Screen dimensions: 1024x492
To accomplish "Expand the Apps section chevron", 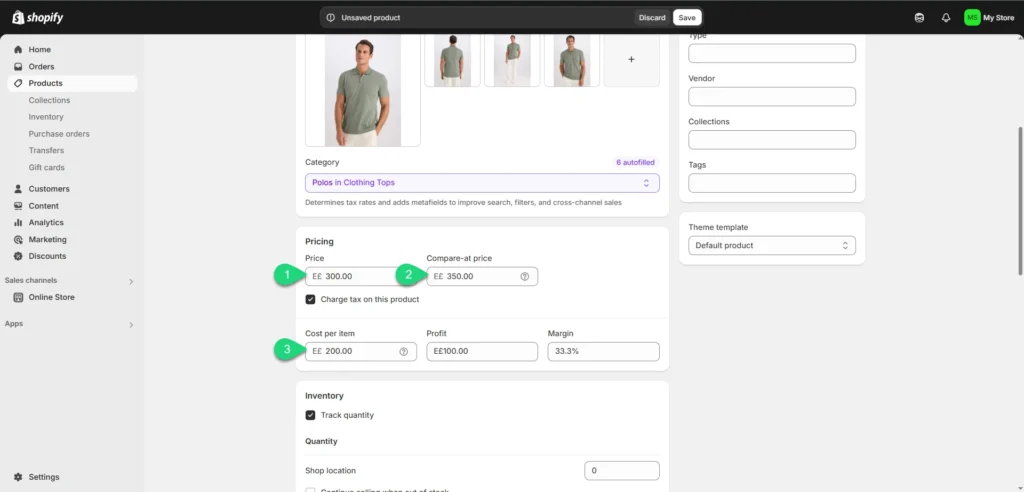I will pos(131,324).
